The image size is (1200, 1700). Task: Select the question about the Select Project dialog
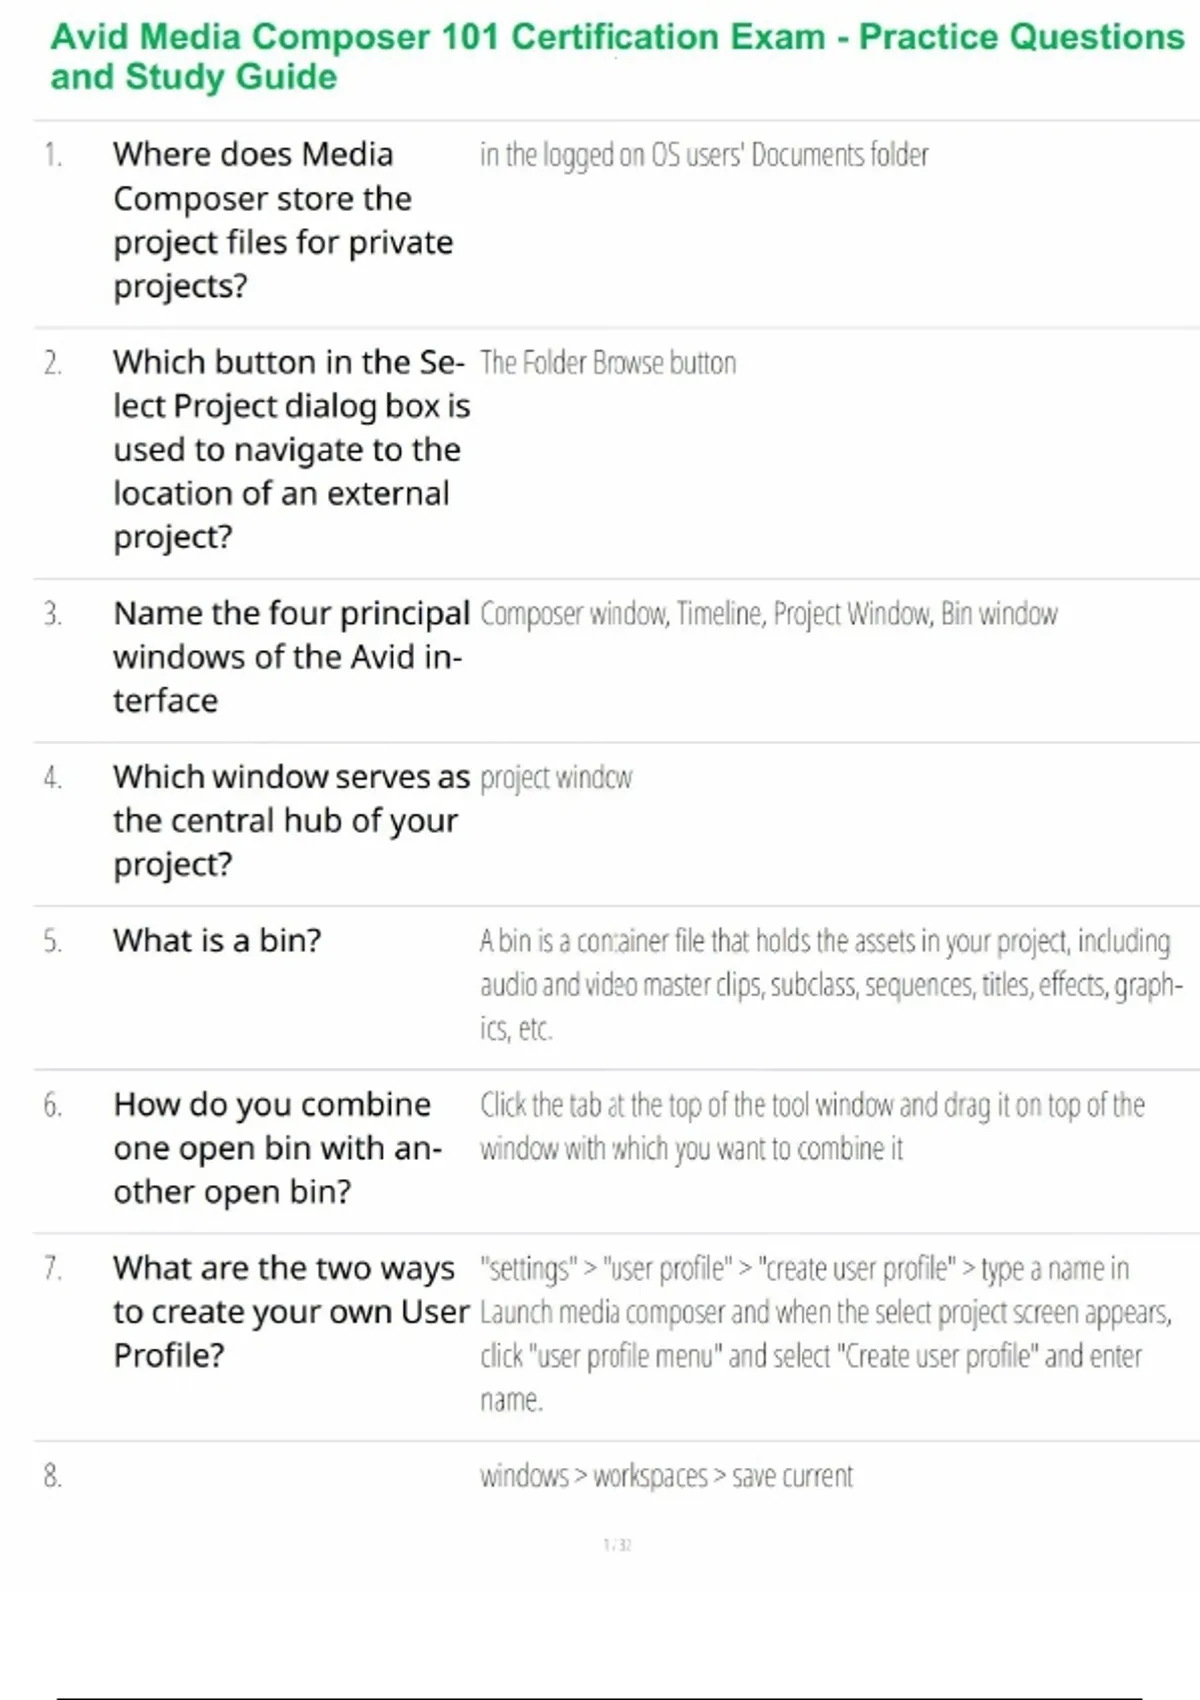290,449
